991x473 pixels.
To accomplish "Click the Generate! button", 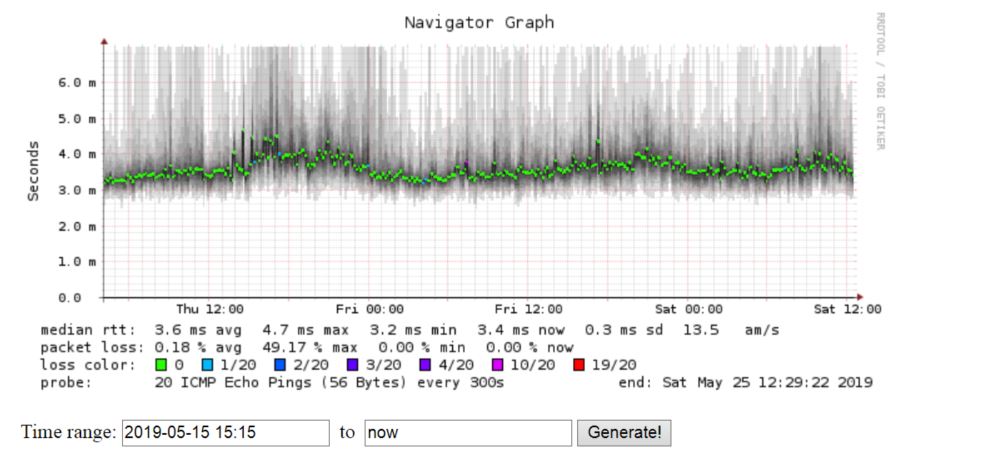I will 624,433.
